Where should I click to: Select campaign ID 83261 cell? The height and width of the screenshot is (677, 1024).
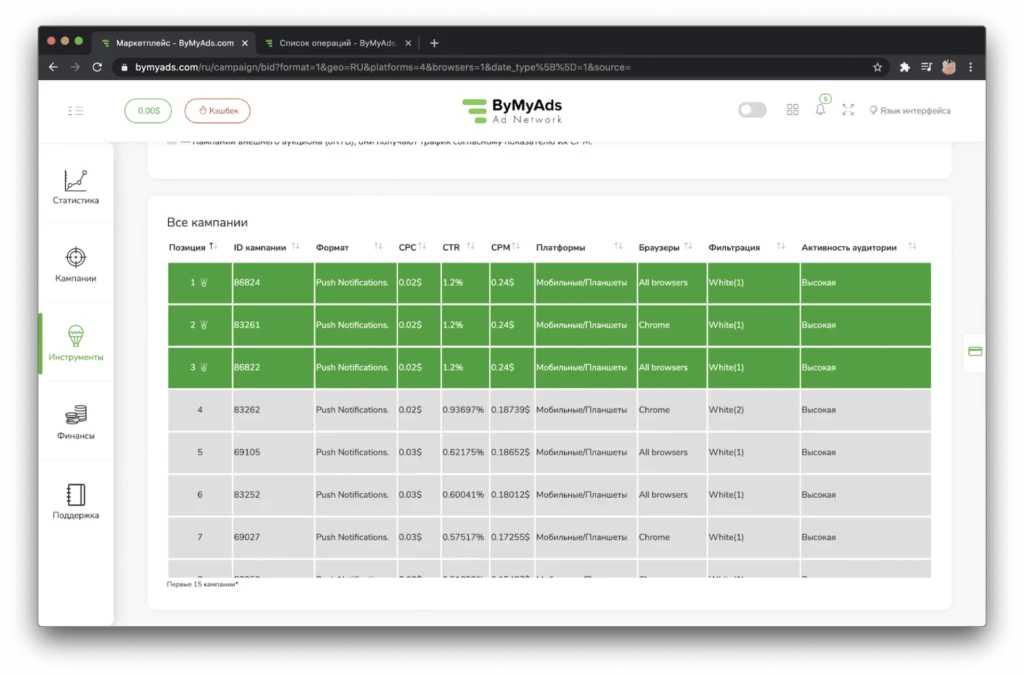pos(273,325)
